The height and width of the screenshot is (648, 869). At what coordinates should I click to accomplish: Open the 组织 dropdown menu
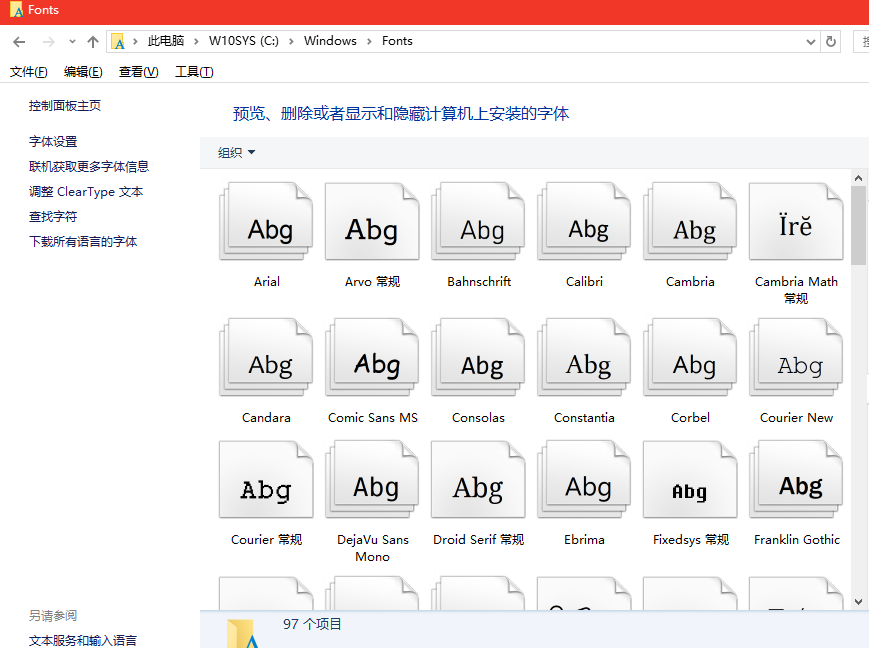pyautogui.click(x=236, y=152)
